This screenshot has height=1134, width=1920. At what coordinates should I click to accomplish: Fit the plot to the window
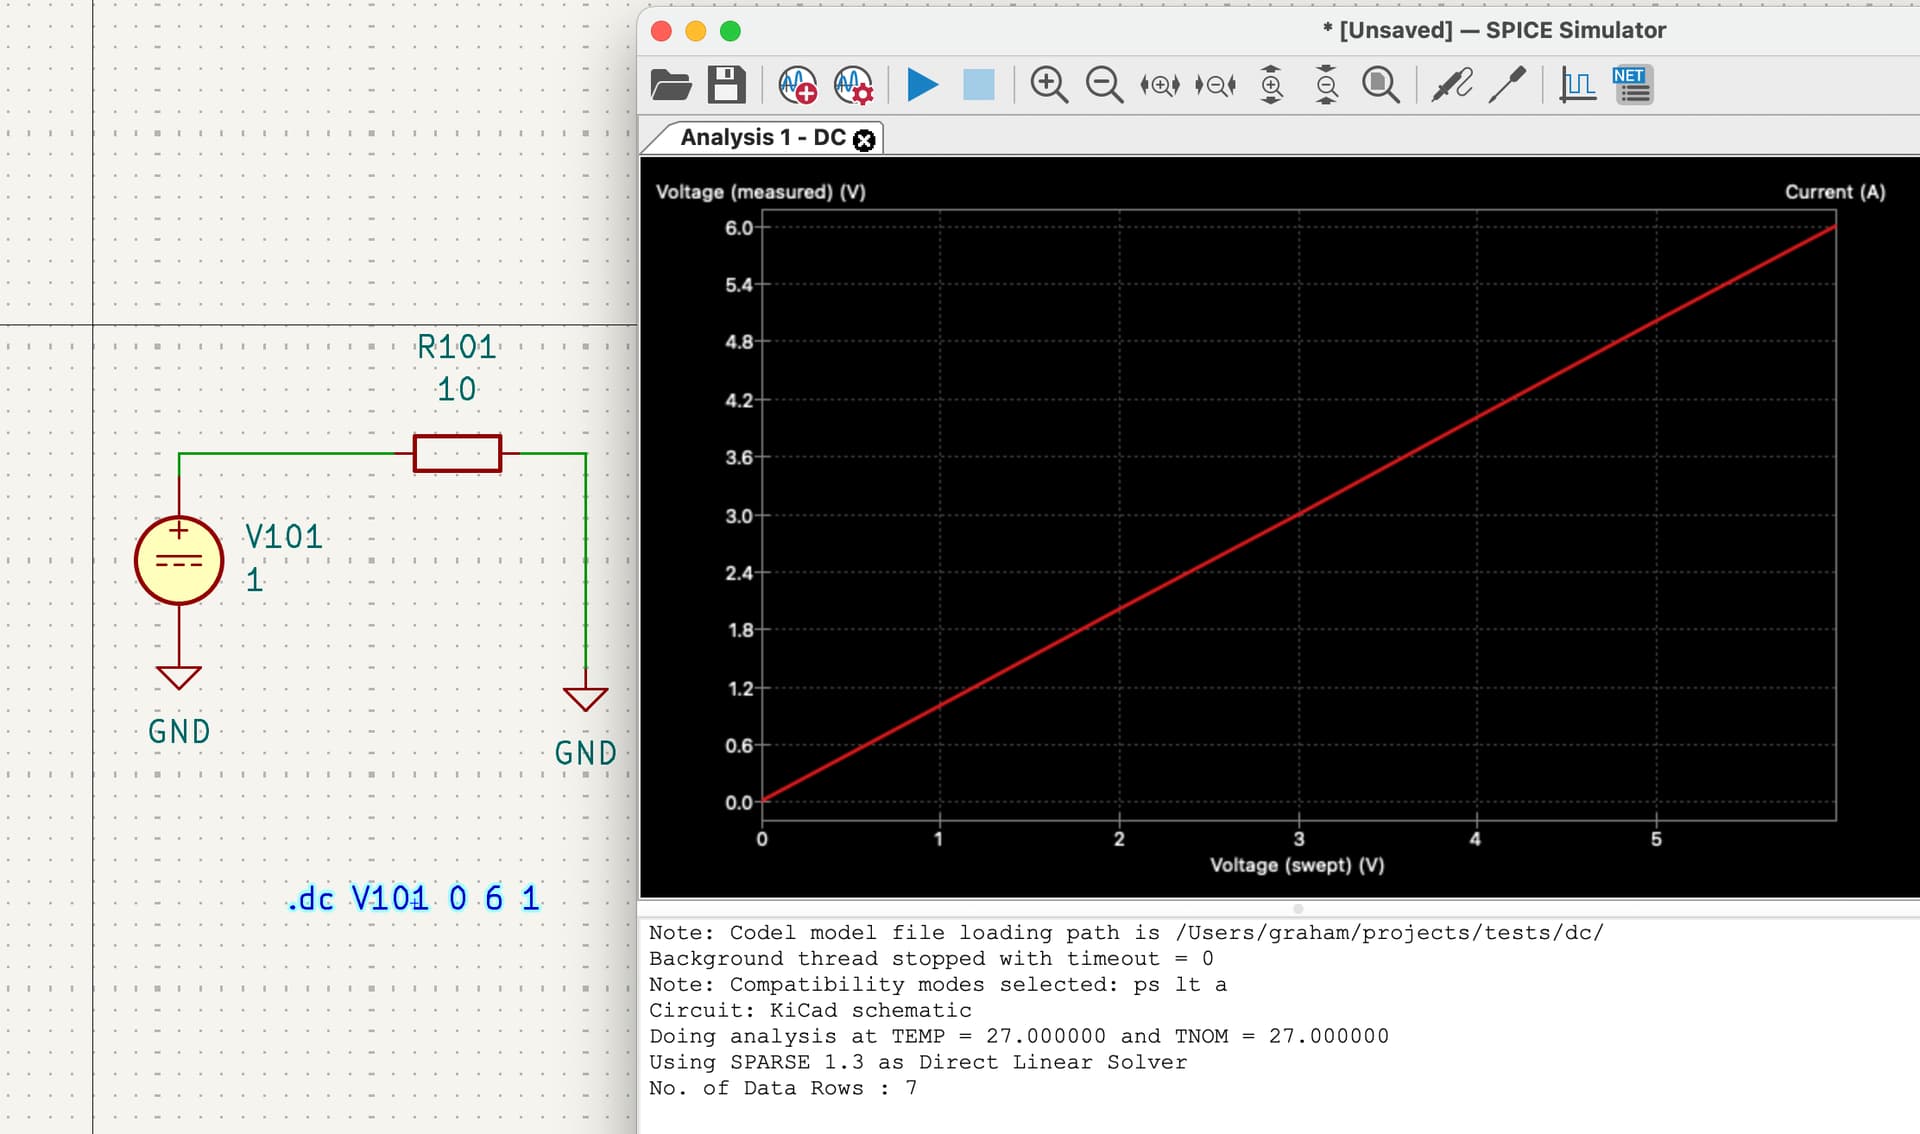pos(1381,85)
